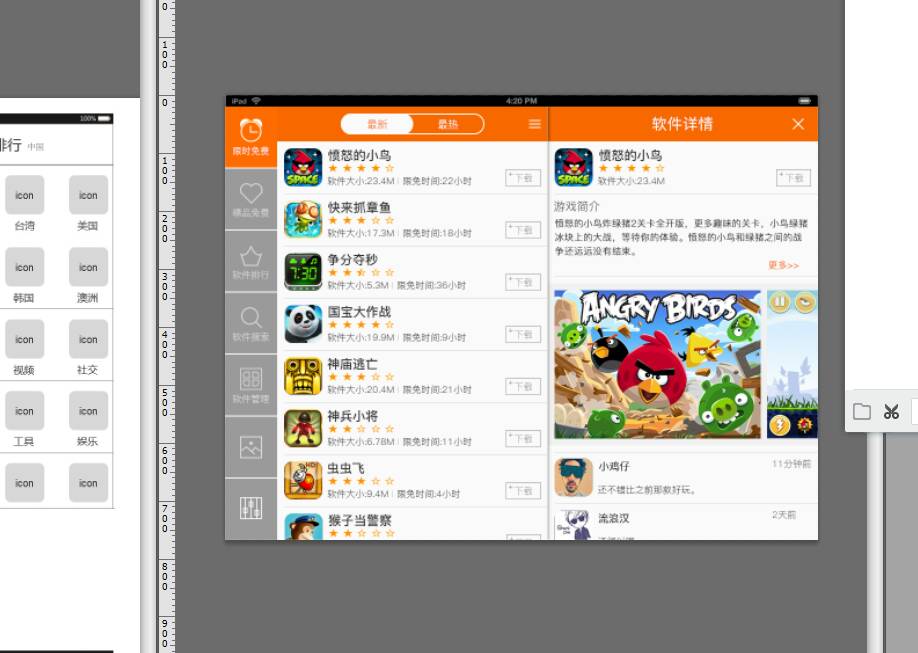Viewport: 918px width, 653px height.
Task: Open the 更多>> link under 游戏简介
Action: coord(783,265)
